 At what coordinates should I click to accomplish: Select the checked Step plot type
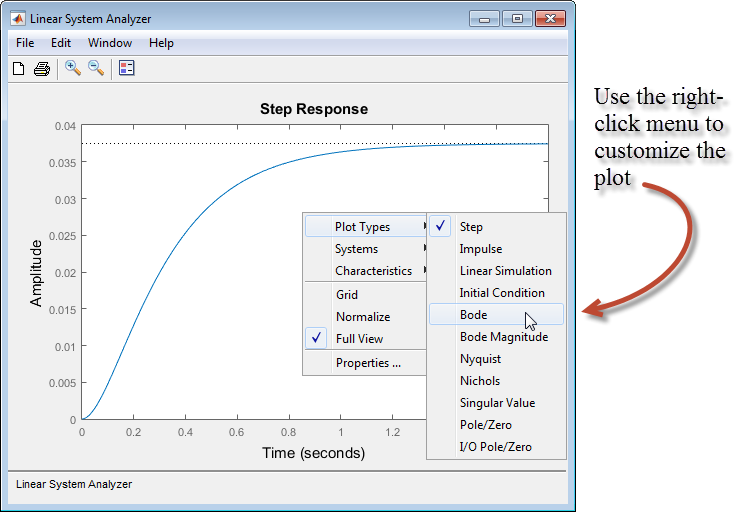coord(471,227)
